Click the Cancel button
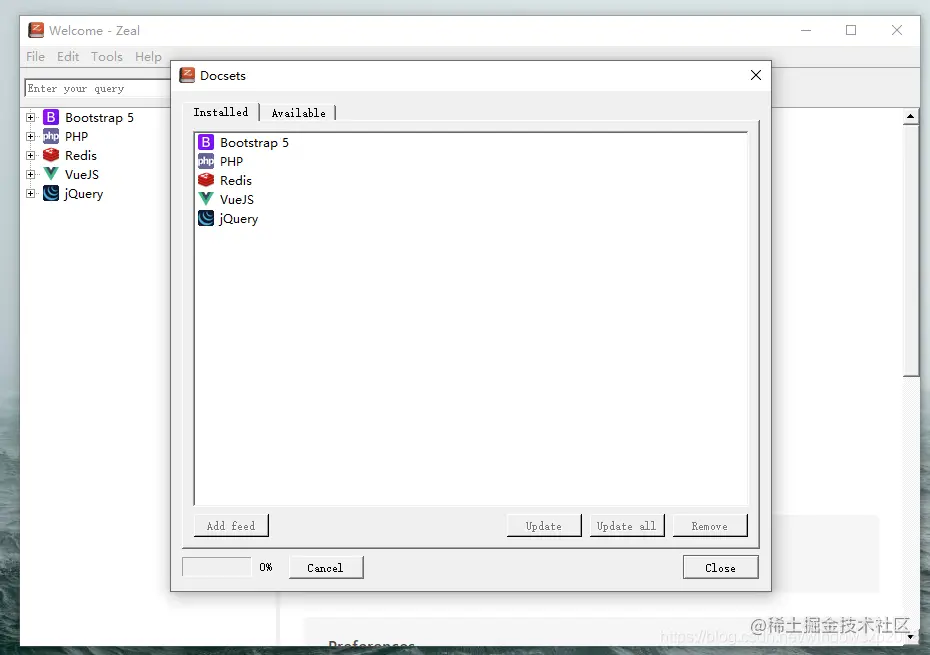 [x=326, y=567]
